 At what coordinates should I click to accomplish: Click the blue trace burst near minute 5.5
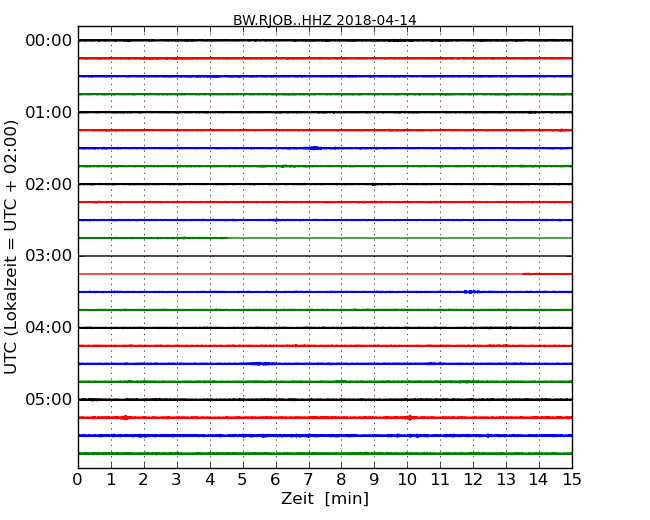tap(261, 364)
